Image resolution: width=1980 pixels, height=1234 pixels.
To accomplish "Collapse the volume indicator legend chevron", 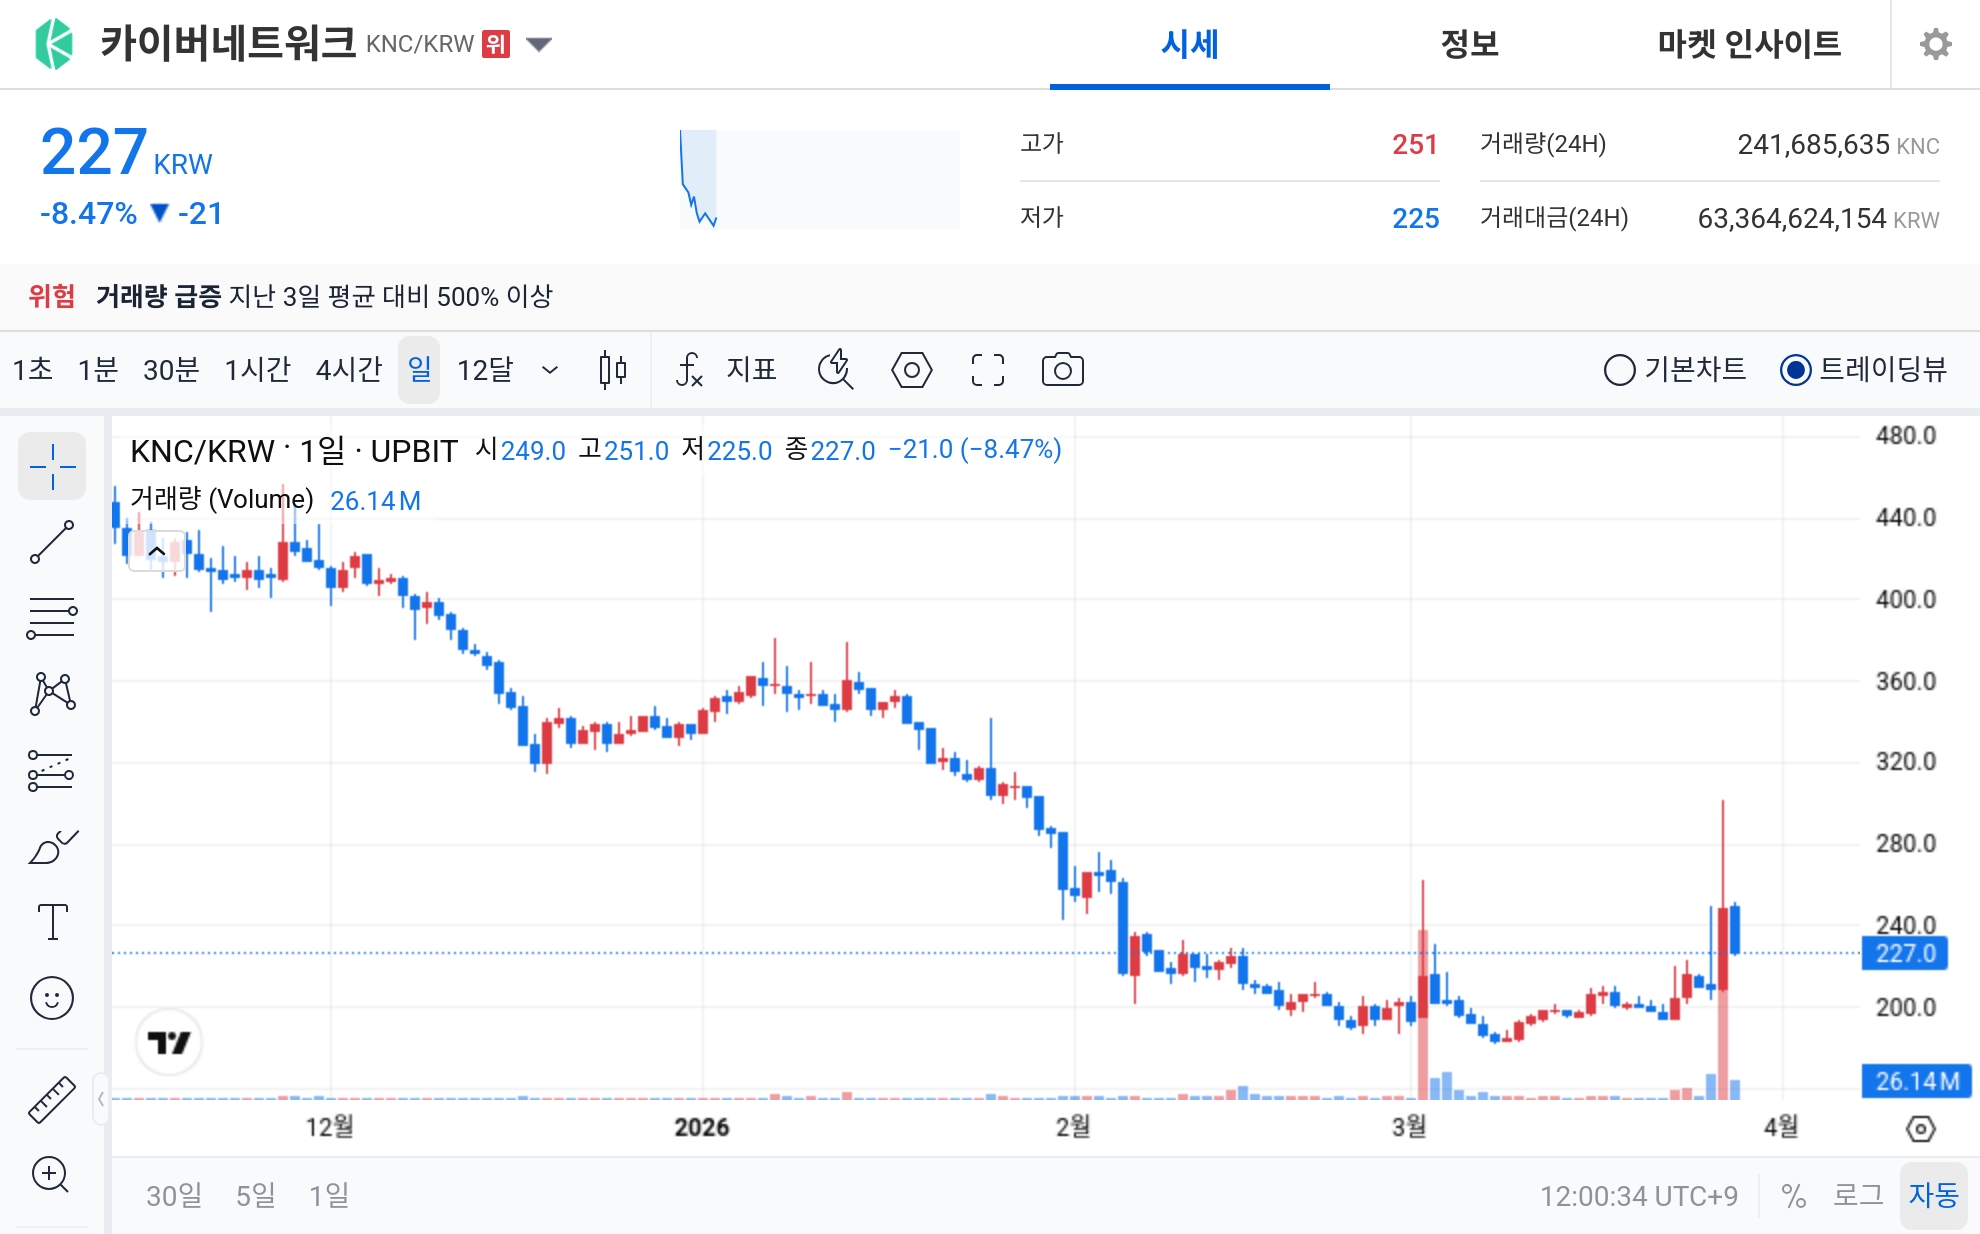I will click(155, 550).
